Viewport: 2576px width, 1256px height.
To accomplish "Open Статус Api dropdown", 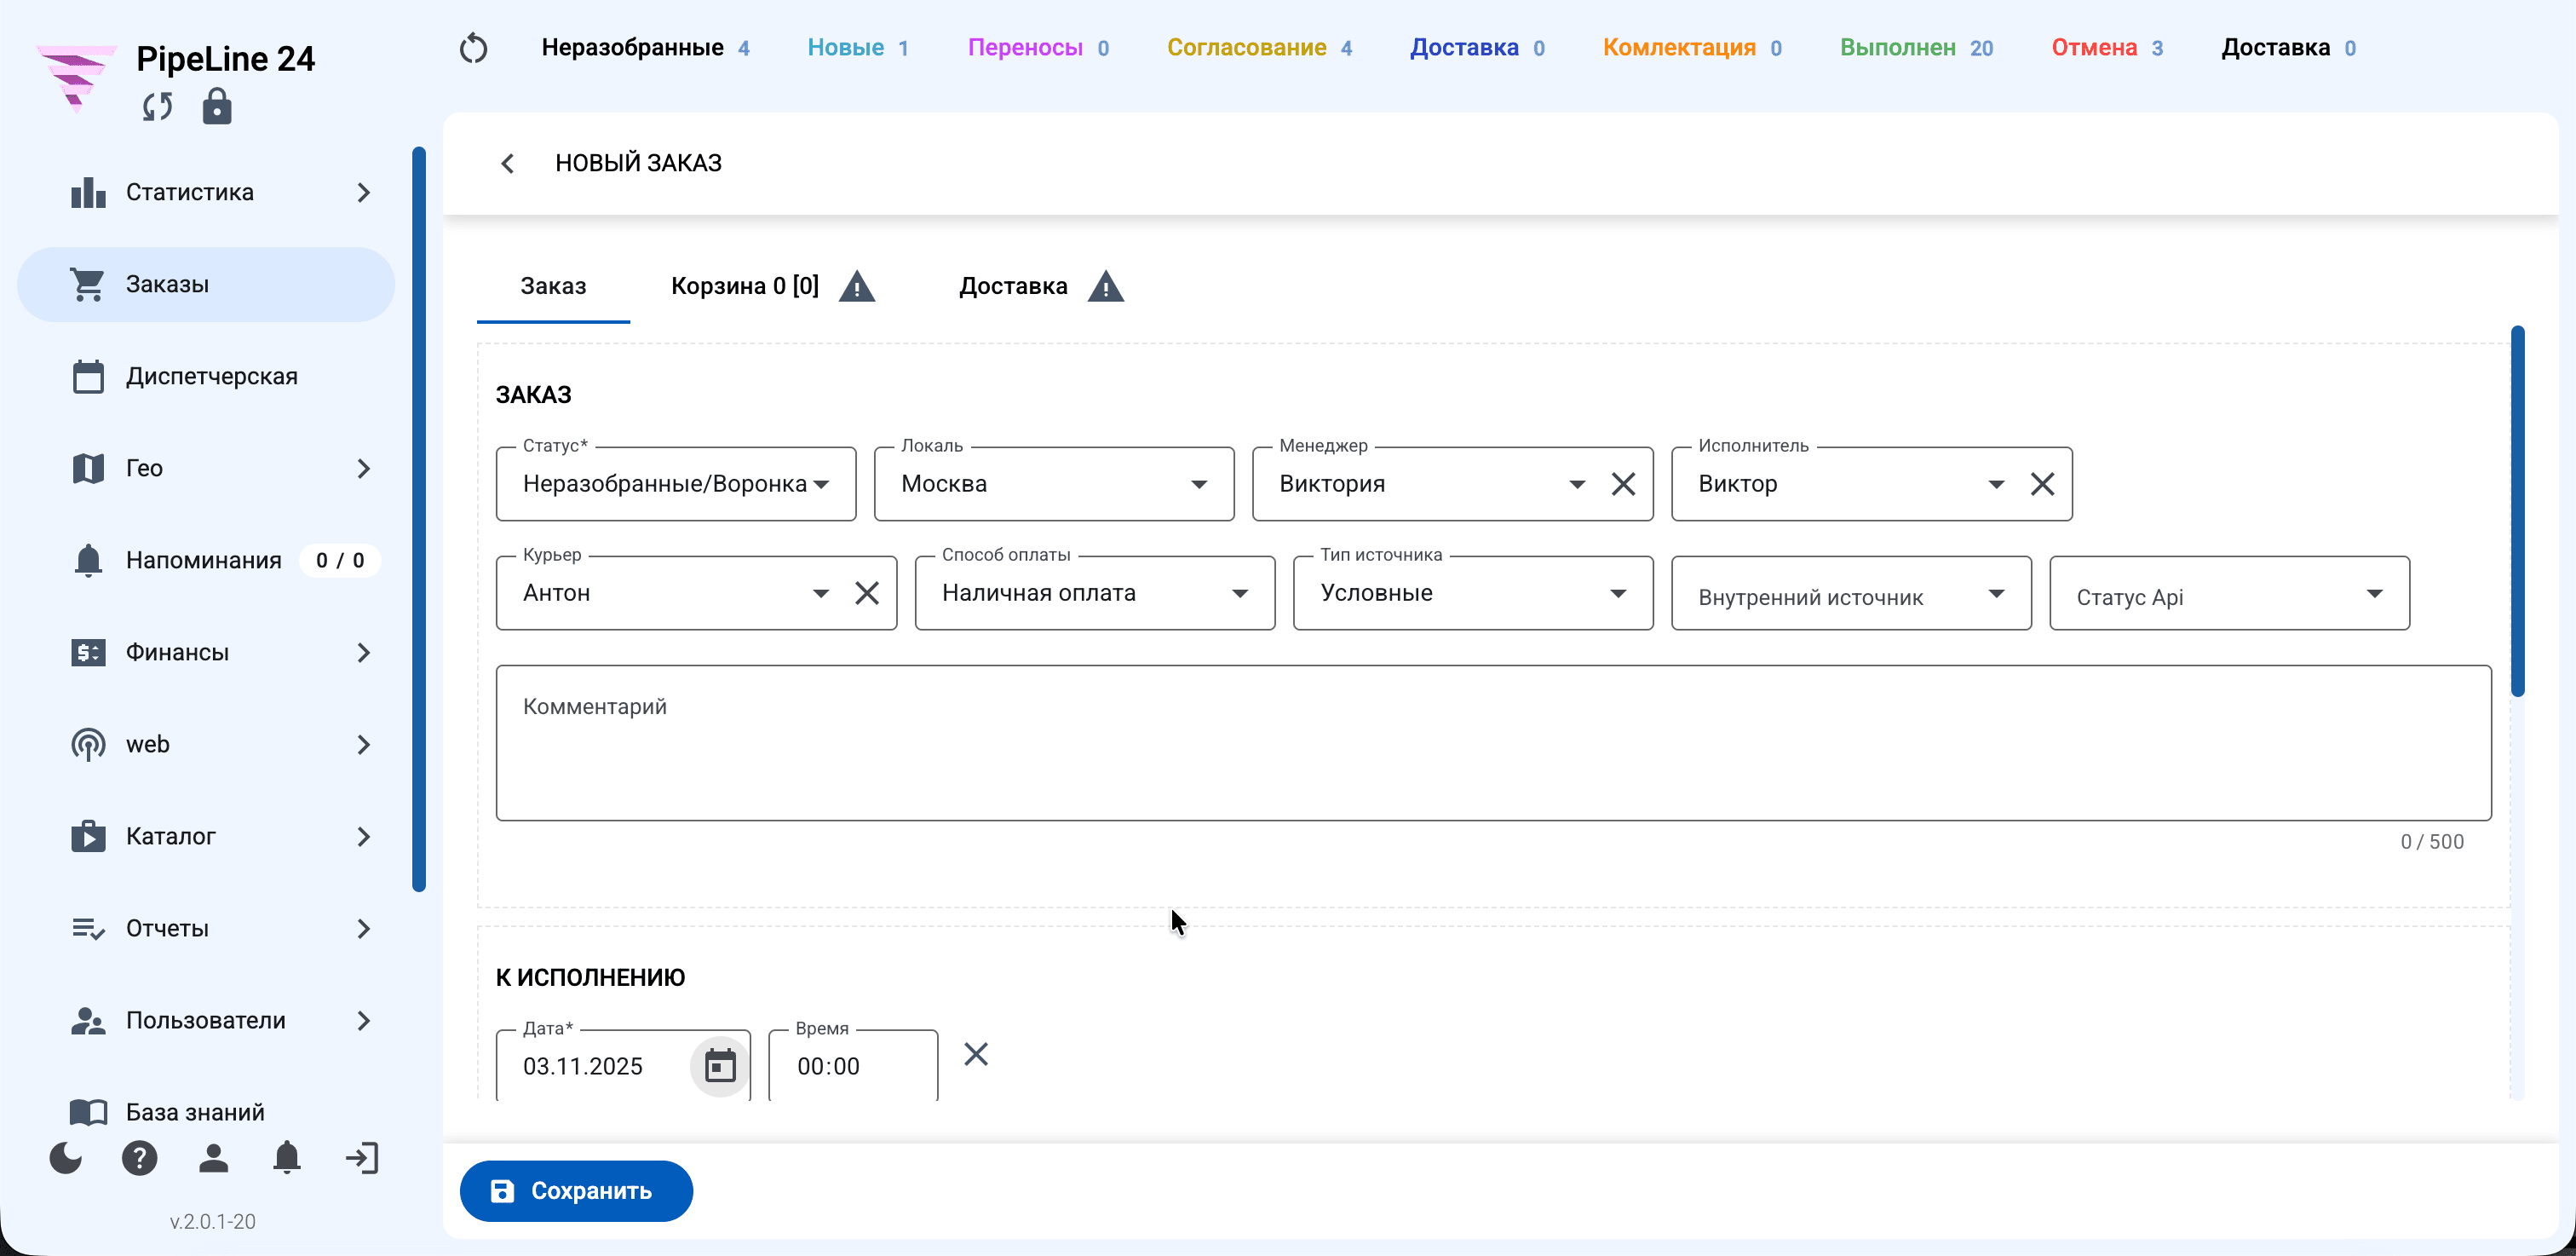I will click(2229, 593).
